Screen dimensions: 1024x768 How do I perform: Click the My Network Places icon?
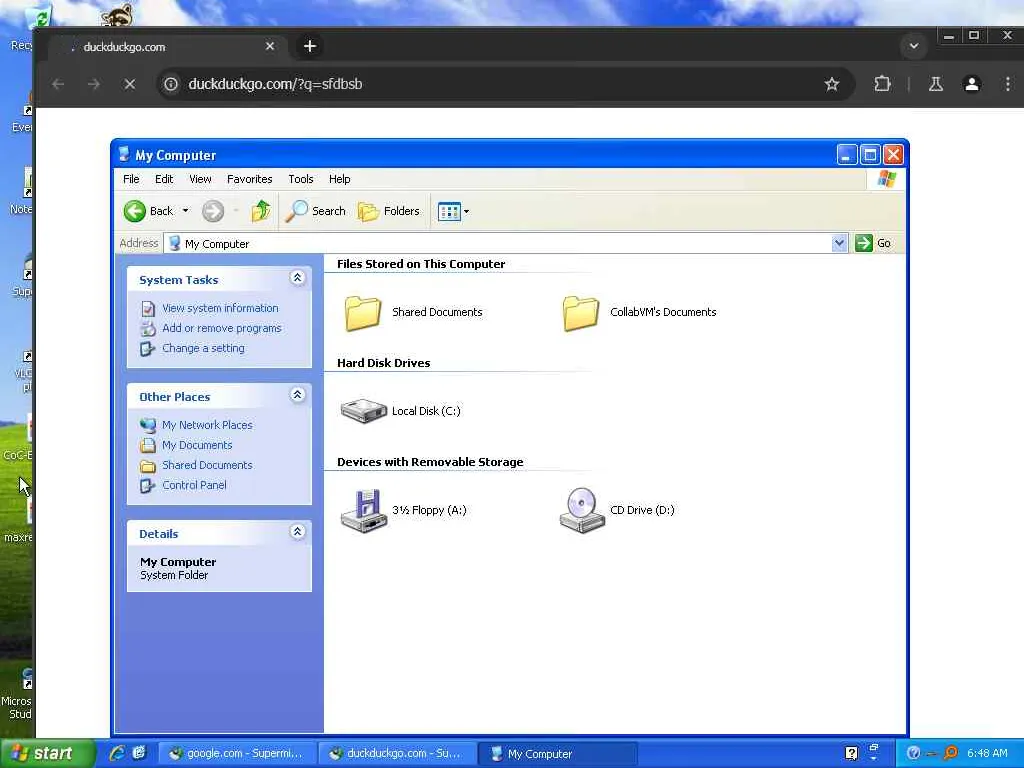(148, 425)
